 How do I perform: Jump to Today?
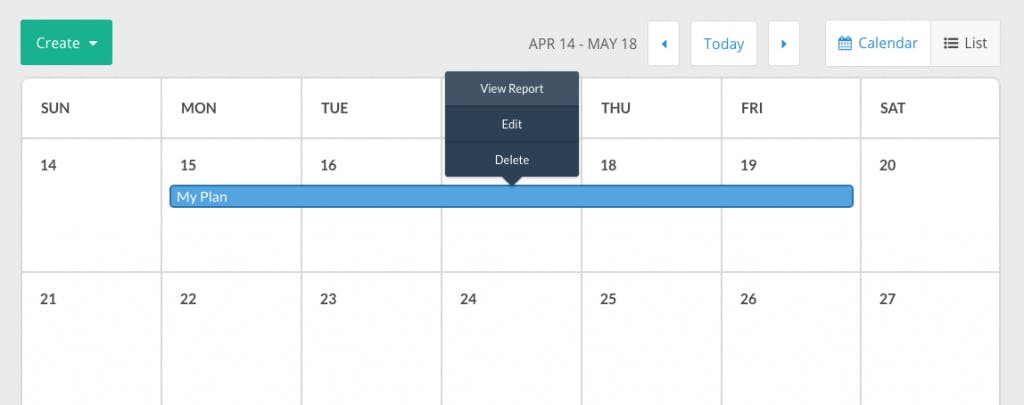(723, 44)
